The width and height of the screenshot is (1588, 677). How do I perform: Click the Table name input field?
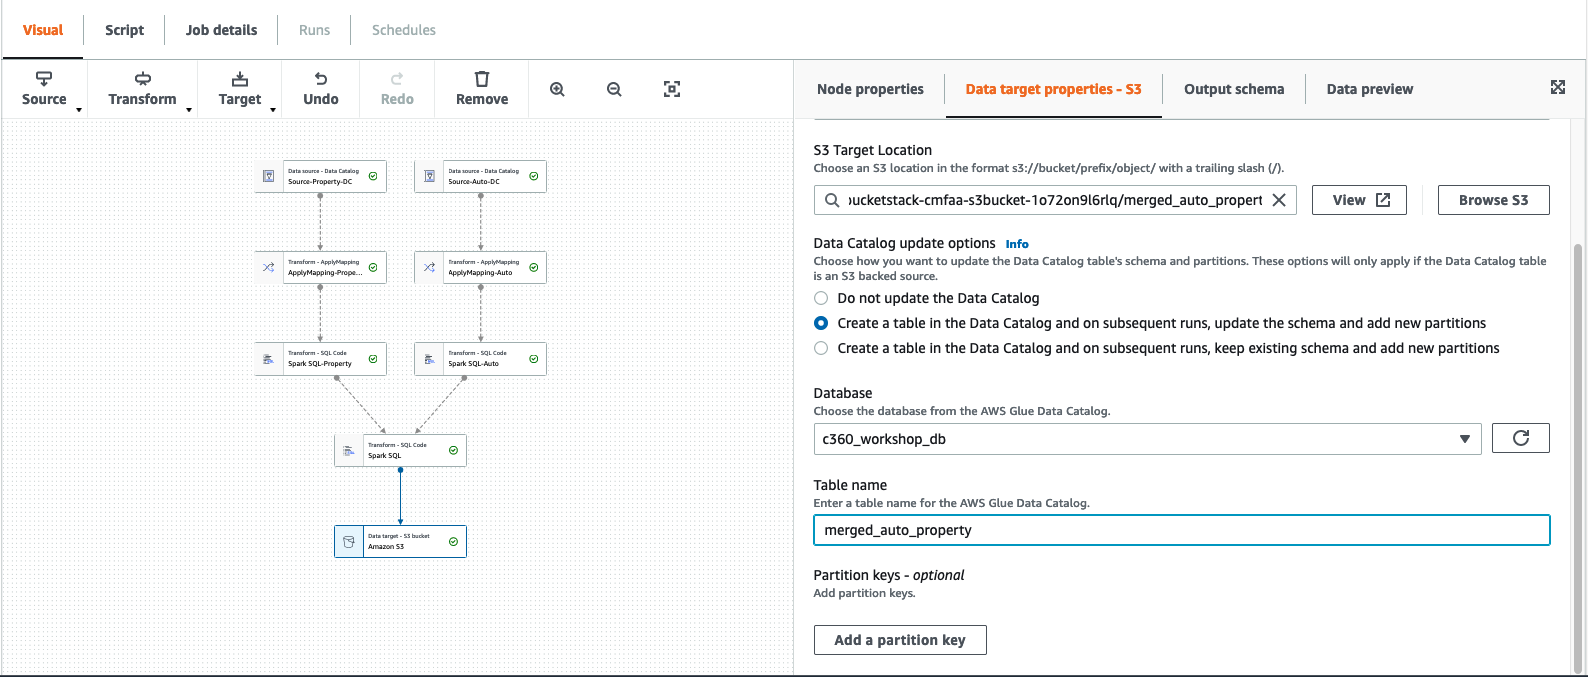1181,530
